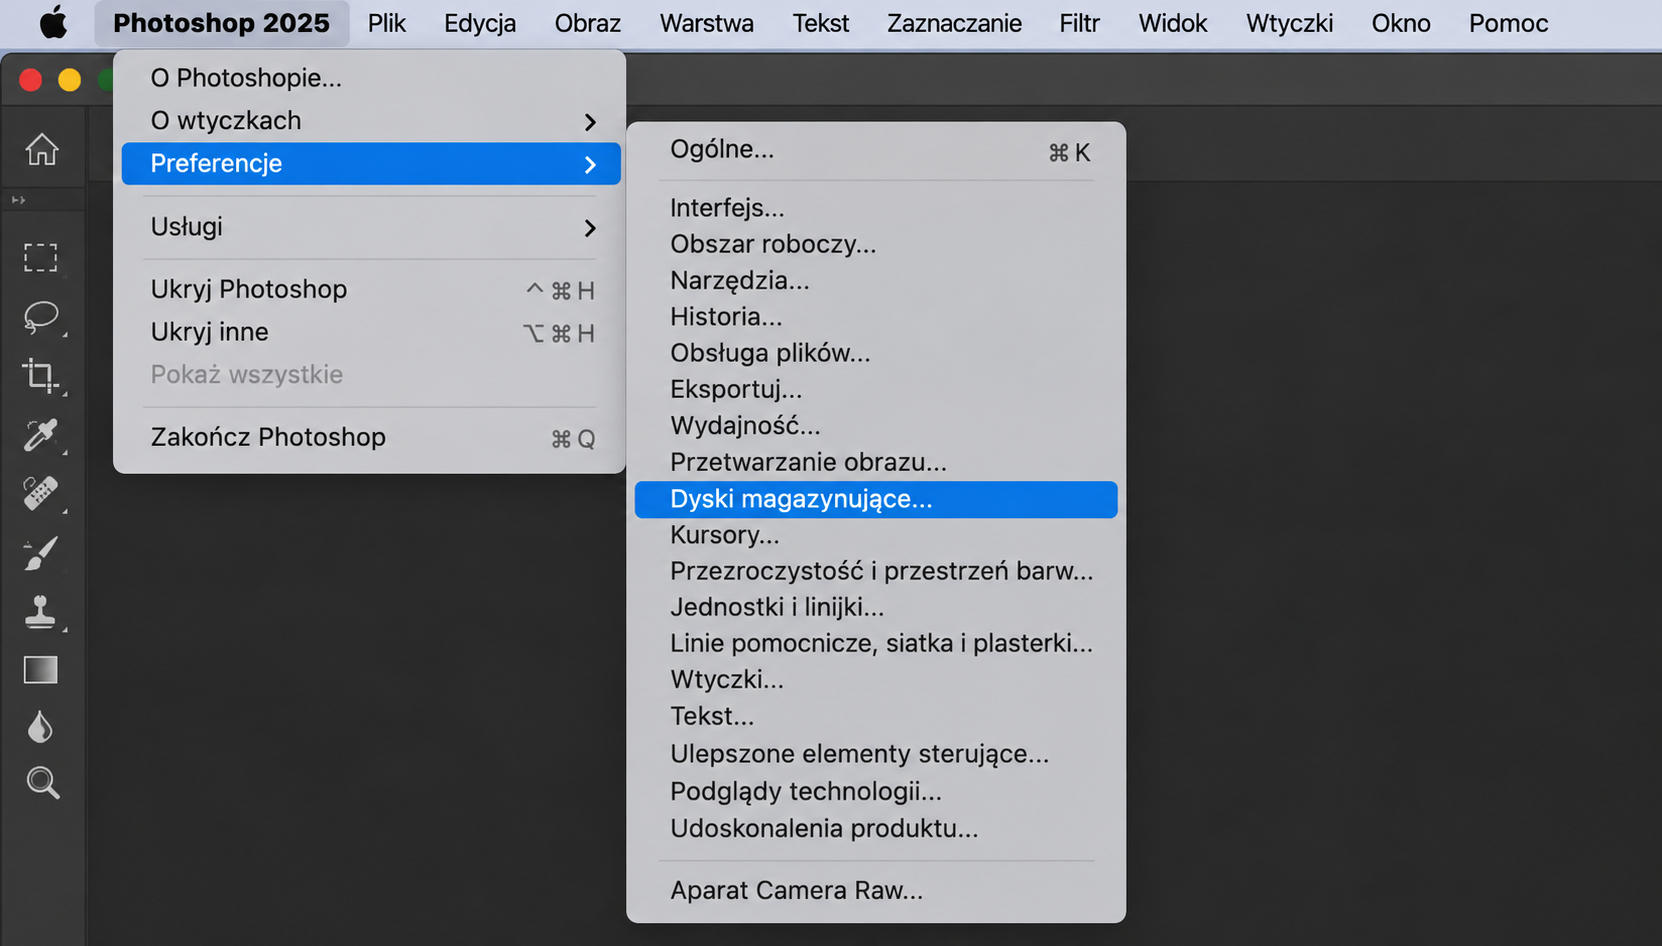Screen dimensions: 1662x946
Task: Open Przetwarzanie obrazu... preferences
Action: click(876, 462)
